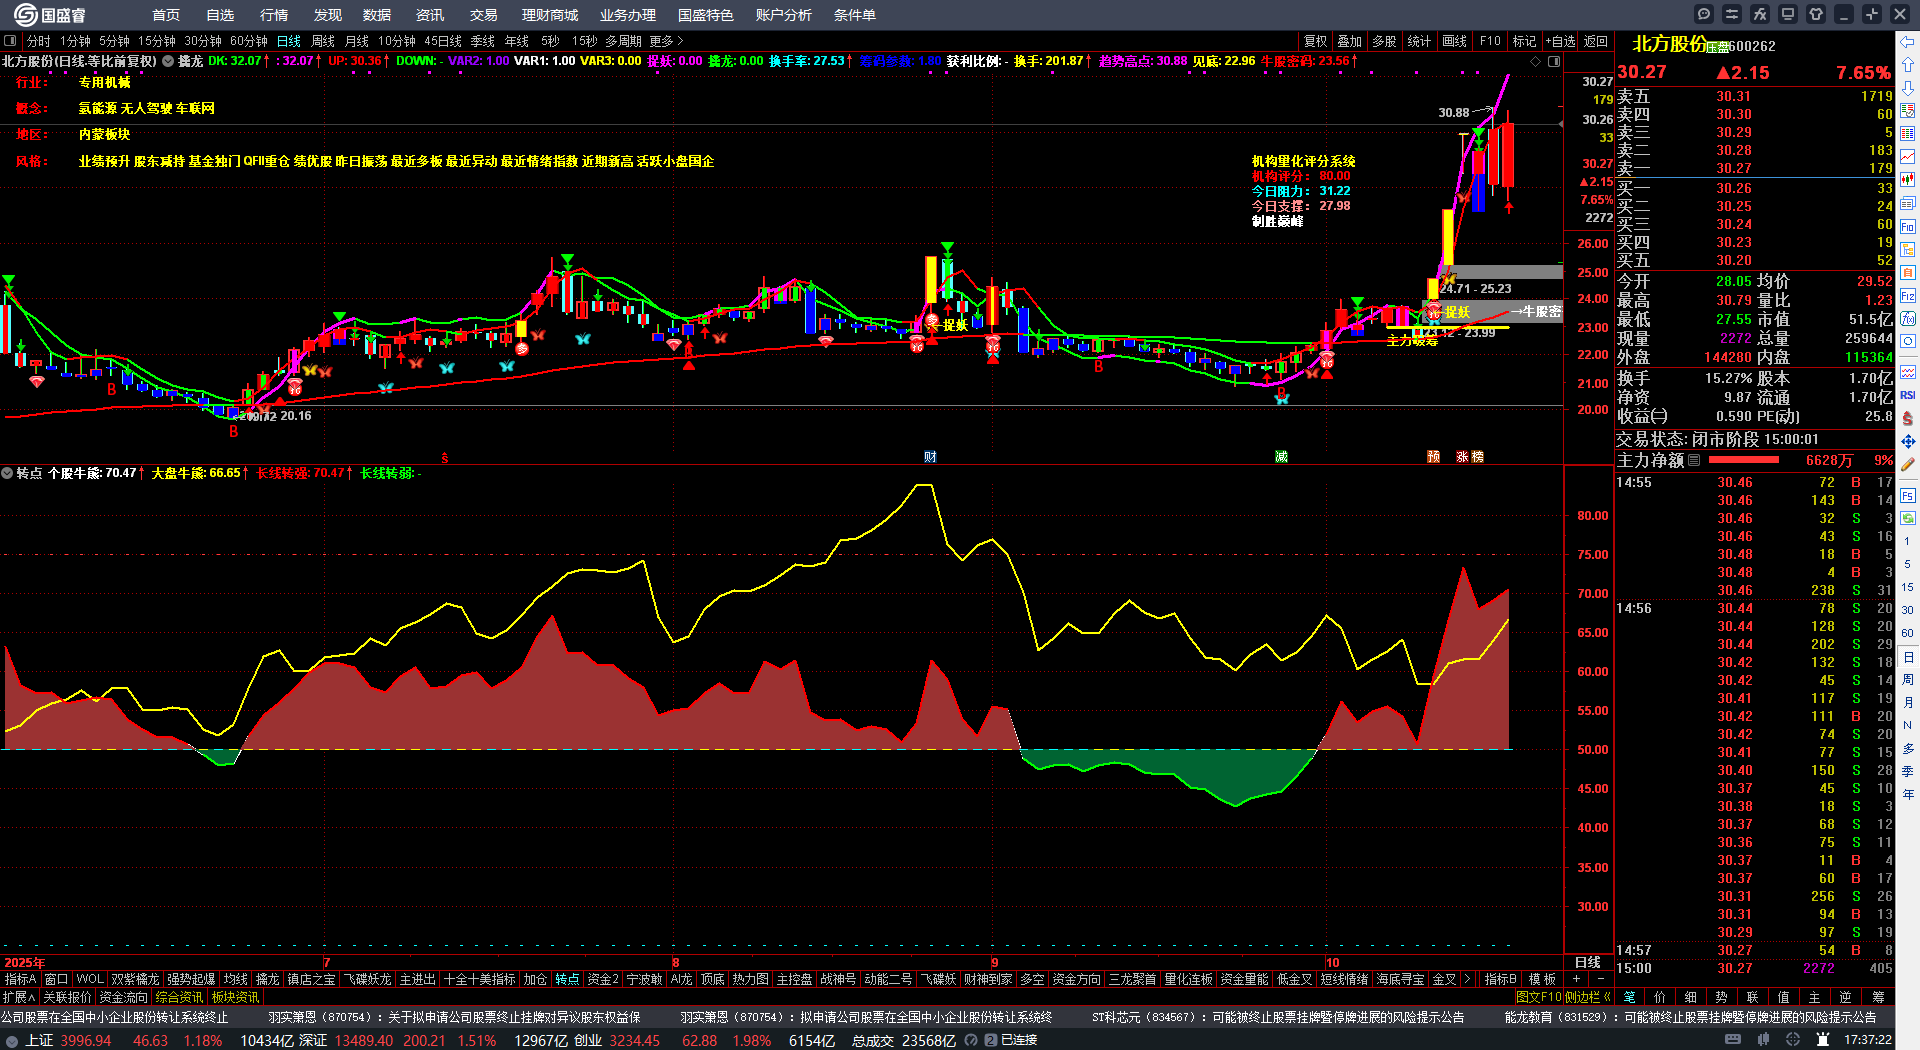Open the dropdown circle beside 搞龙 indicator
The width and height of the screenshot is (1920, 1050).
[168, 61]
